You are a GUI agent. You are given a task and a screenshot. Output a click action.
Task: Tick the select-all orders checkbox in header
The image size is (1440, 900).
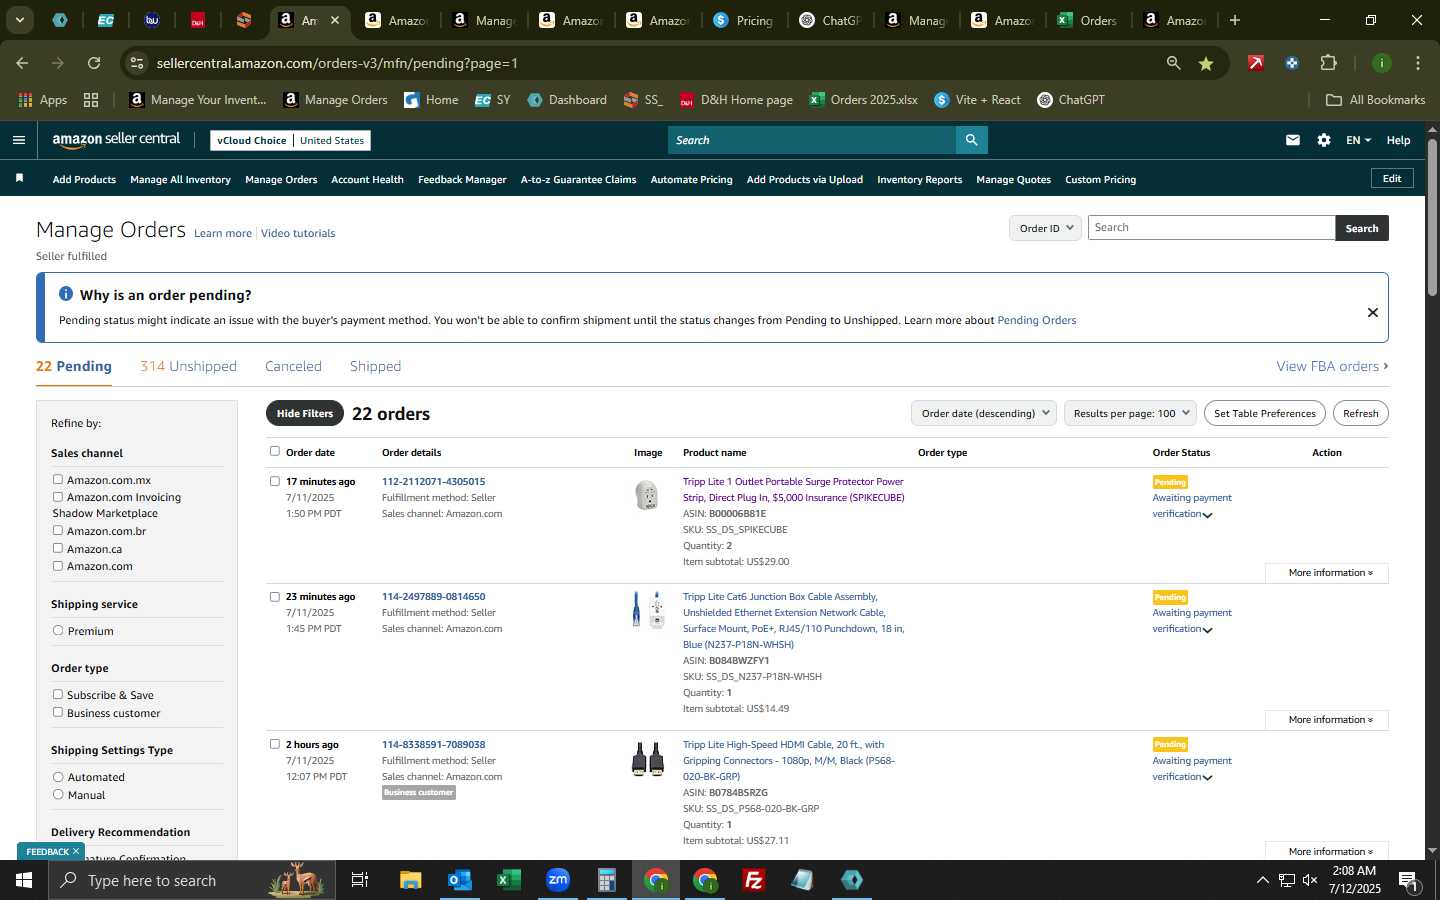[x=275, y=451]
